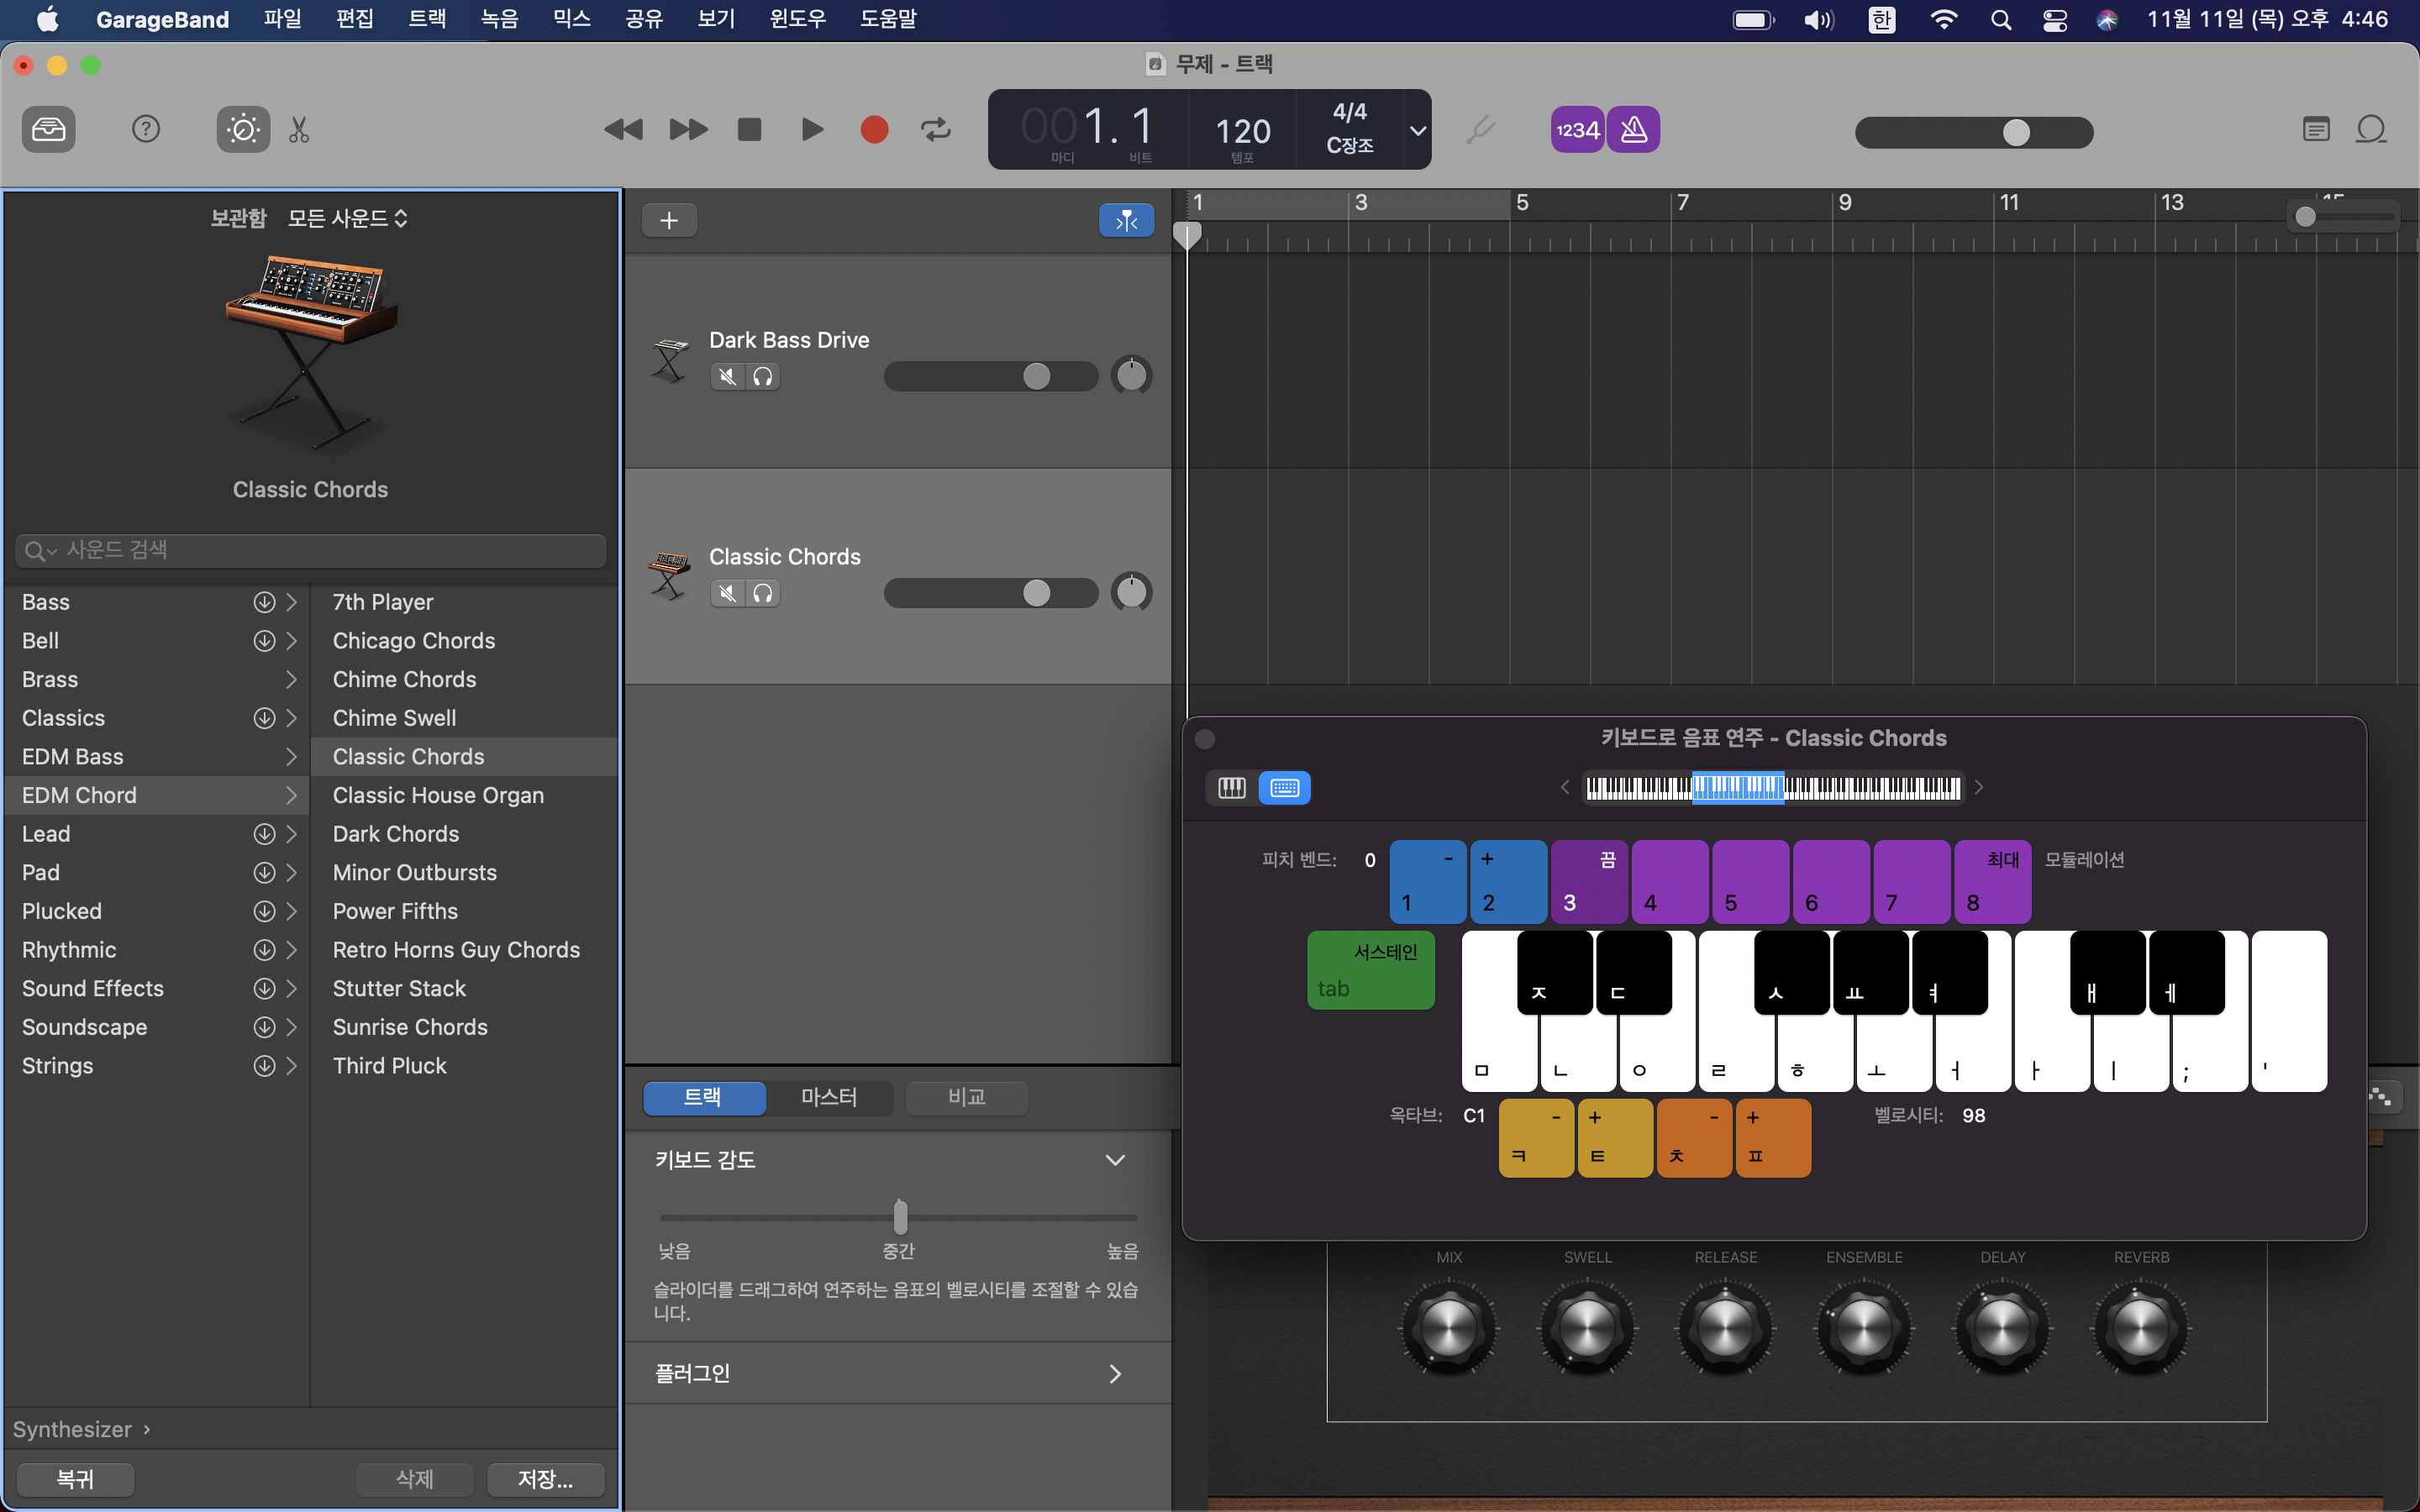Image resolution: width=2420 pixels, height=1512 pixels.
Task: Select the Sunrise Chords patch
Action: (x=464, y=1027)
